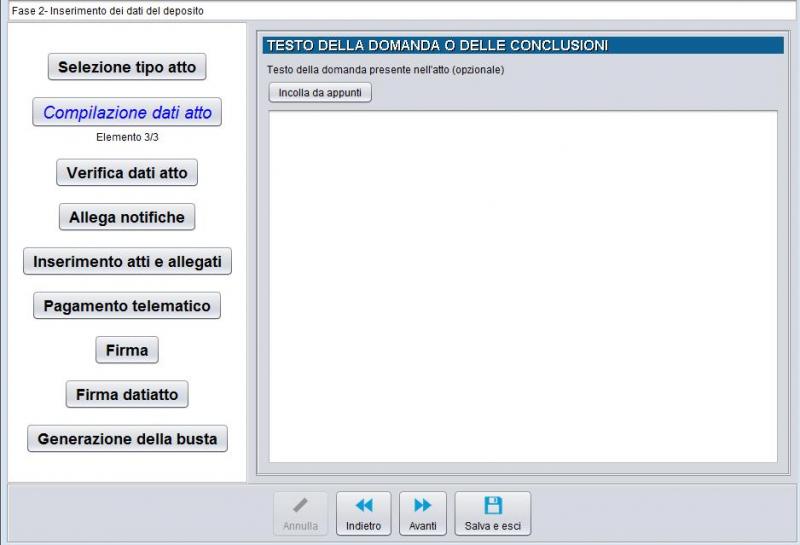800x545 pixels.
Task: Click the Testo della domanda opzionale label
Action: [386, 70]
